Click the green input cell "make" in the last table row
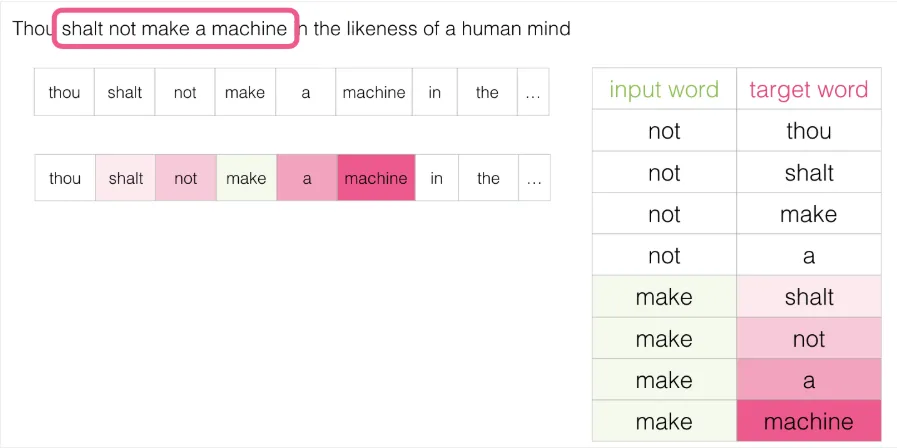 pyautogui.click(x=664, y=422)
